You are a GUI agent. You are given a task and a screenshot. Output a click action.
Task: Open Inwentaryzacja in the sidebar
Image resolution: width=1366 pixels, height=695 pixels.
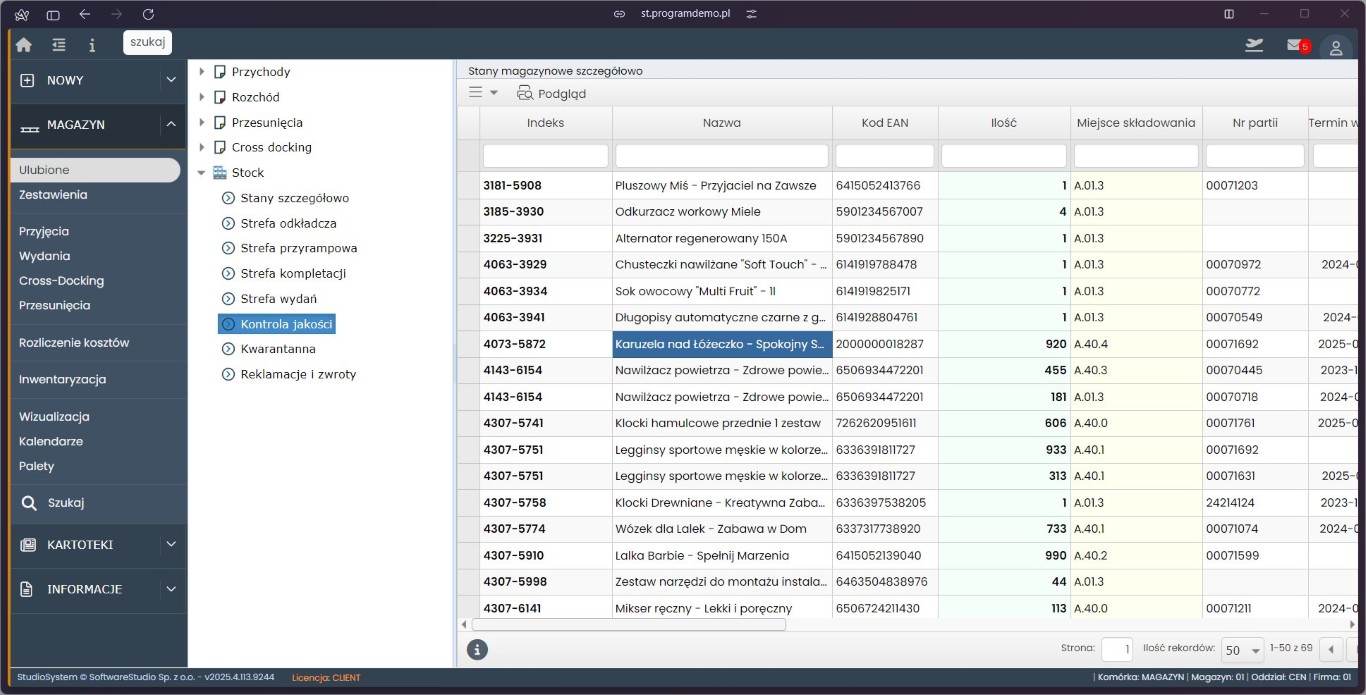pyautogui.click(x=62, y=380)
